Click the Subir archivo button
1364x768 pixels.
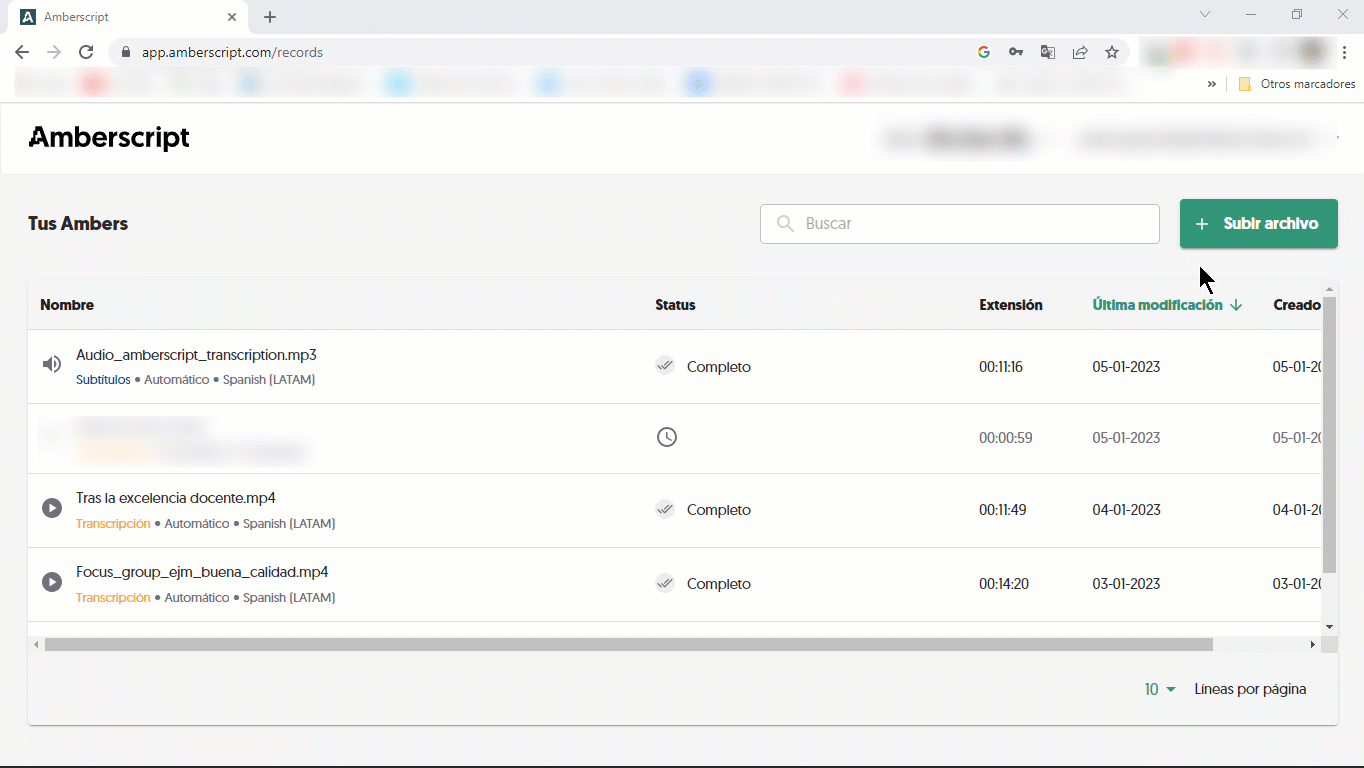[x=1258, y=224]
